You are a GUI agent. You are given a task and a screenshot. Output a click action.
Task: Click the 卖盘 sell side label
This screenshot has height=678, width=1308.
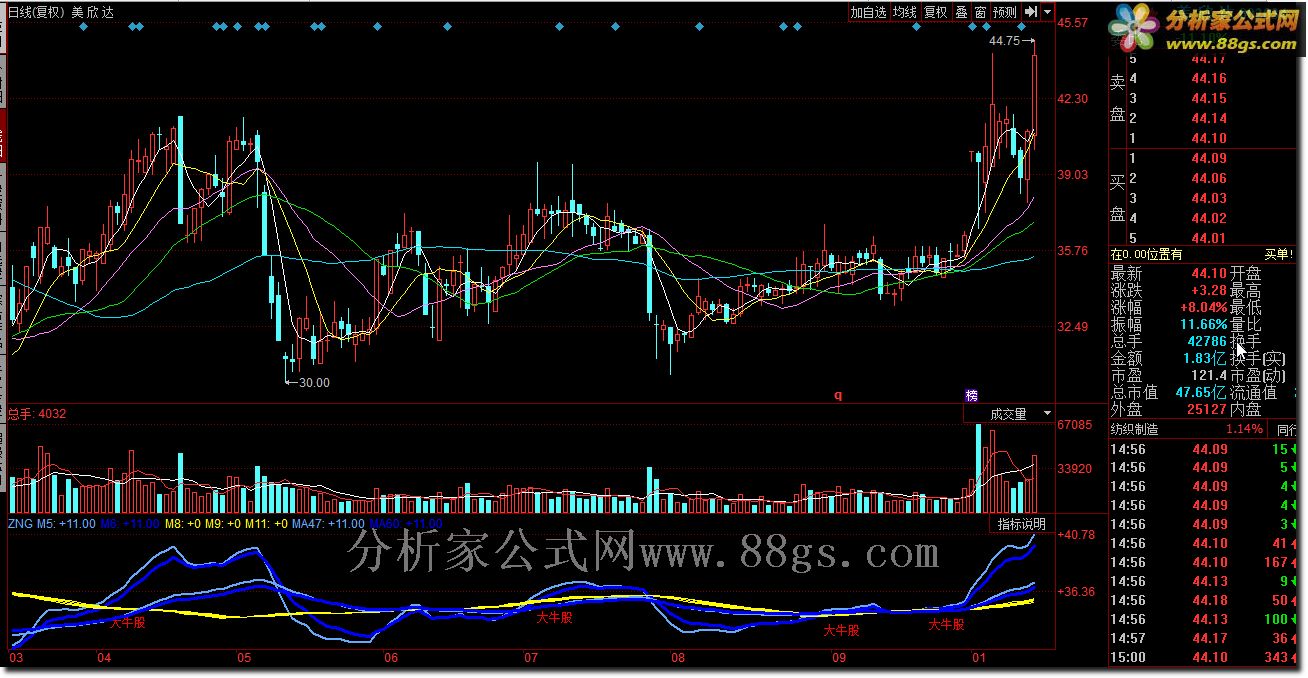pos(1118,98)
